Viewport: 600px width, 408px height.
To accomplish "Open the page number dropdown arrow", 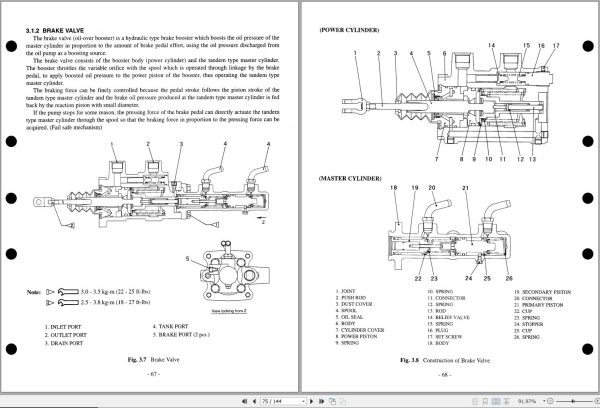I will pos(303,401).
